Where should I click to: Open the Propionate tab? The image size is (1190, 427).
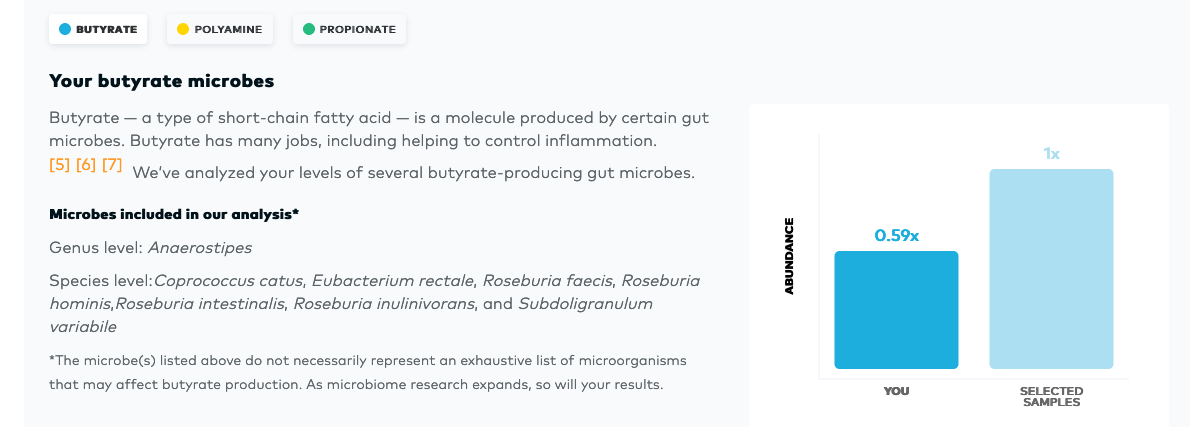349,30
